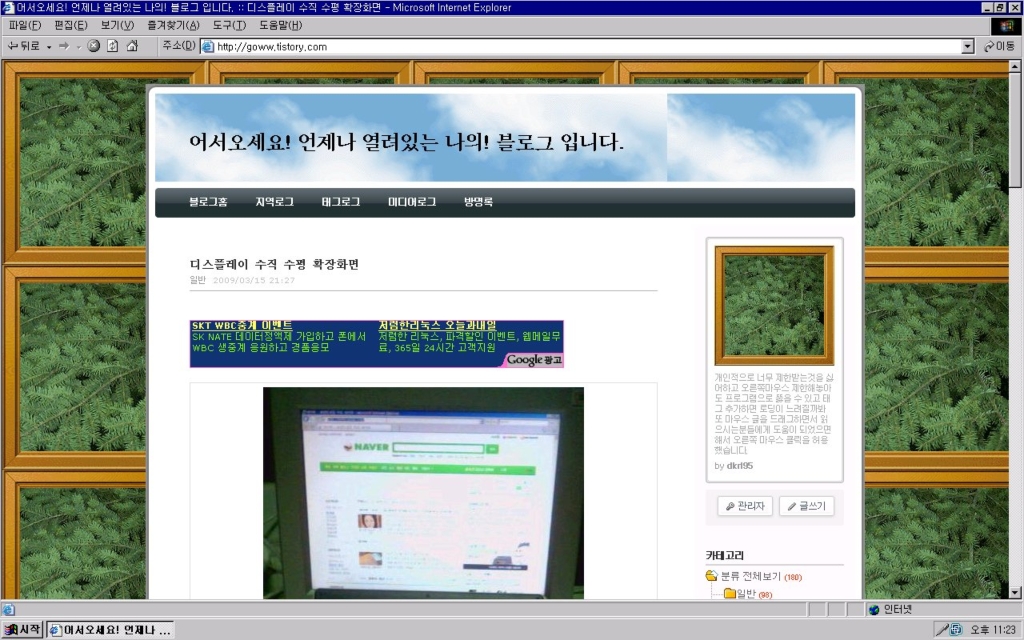Select 분류 전체보기 category link
Image resolution: width=1024 pixels, height=640 pixels.
750,576
